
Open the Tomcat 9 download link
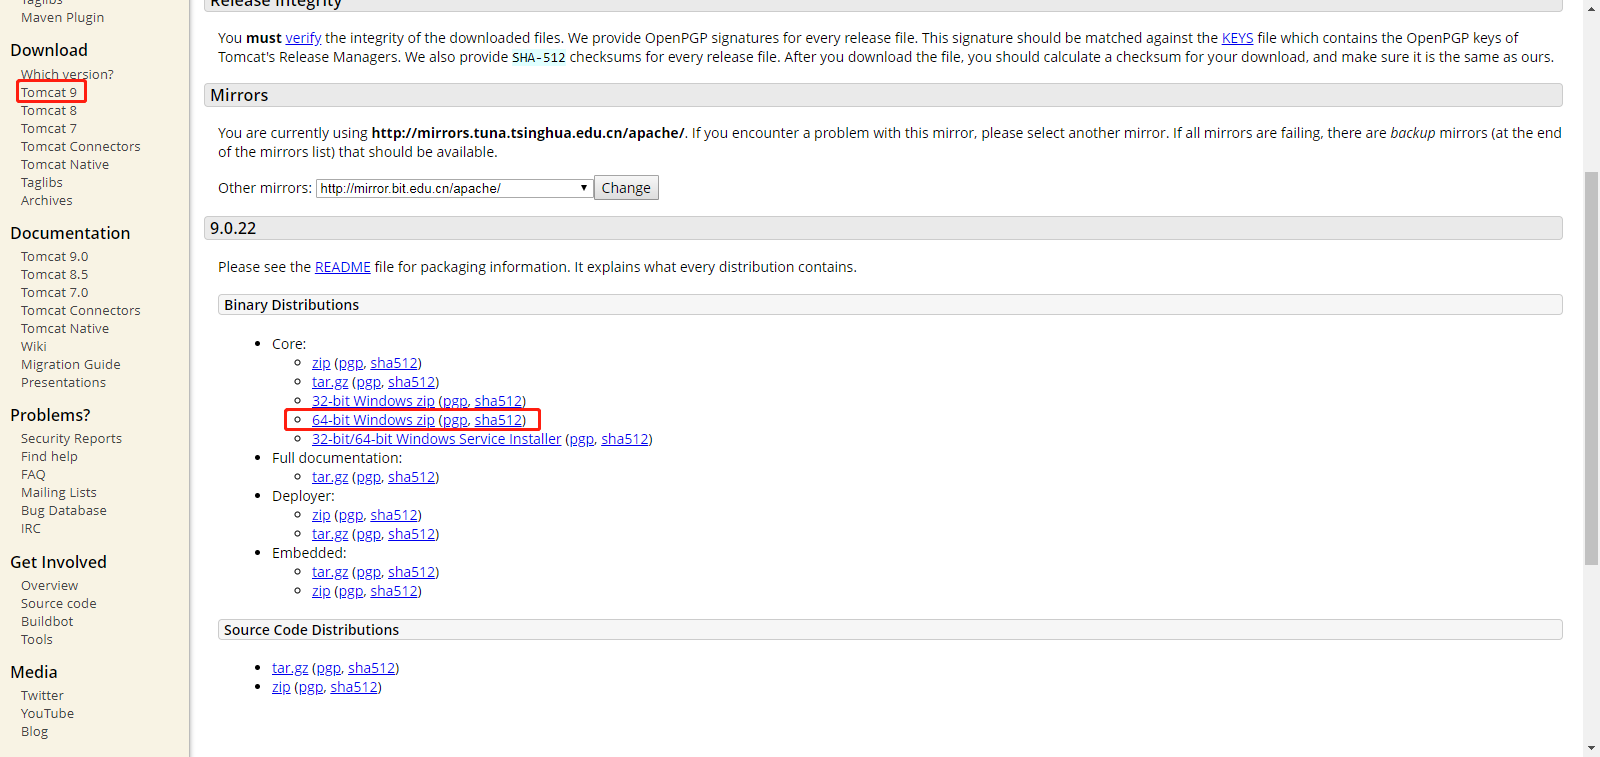tap(49, 92)
